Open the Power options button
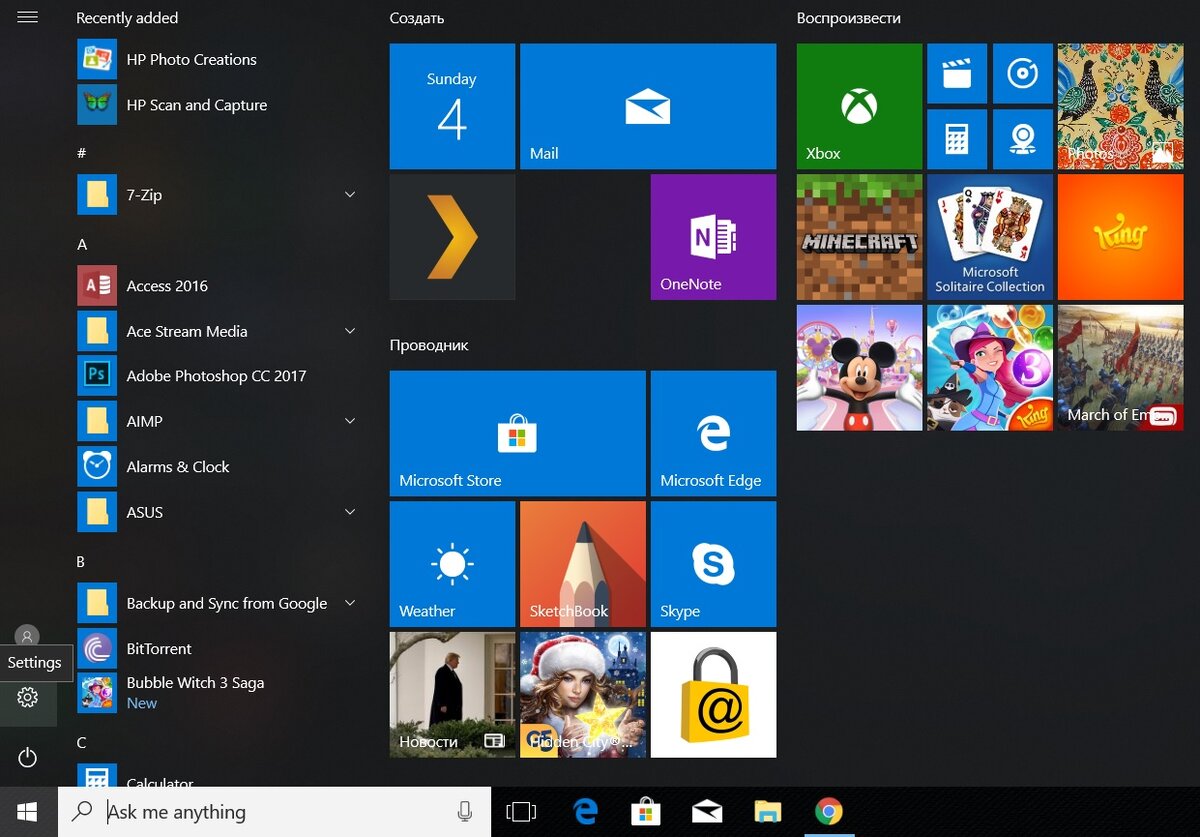 click(27, 758)
